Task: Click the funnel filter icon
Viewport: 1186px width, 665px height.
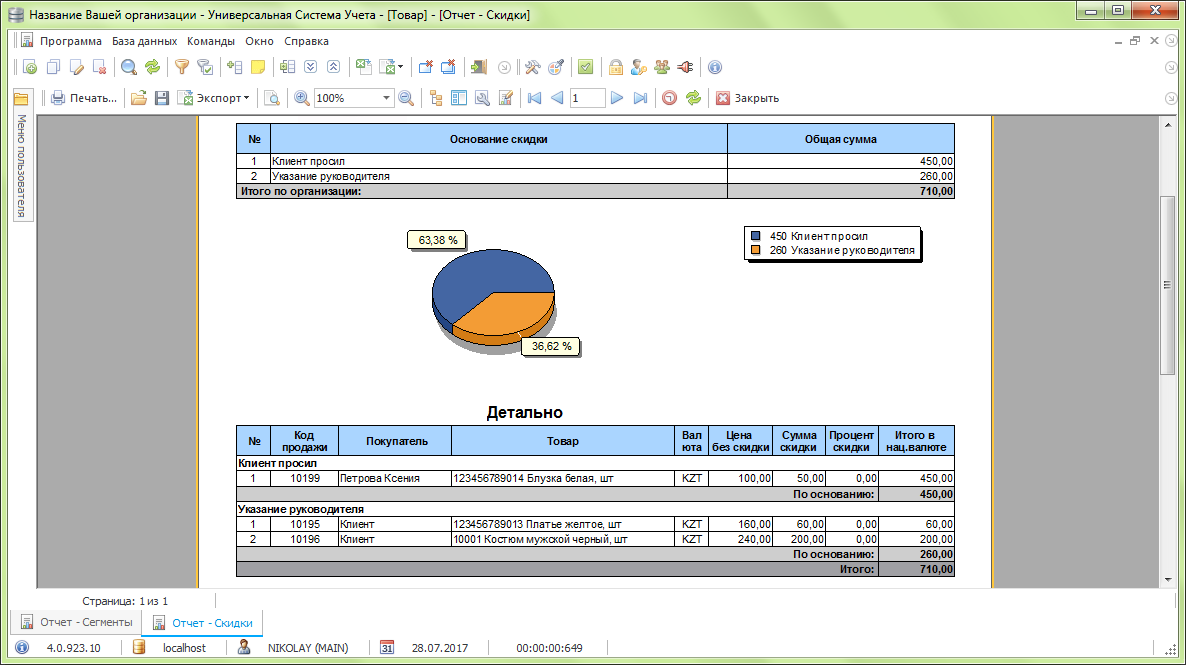Action: point(182,67)
